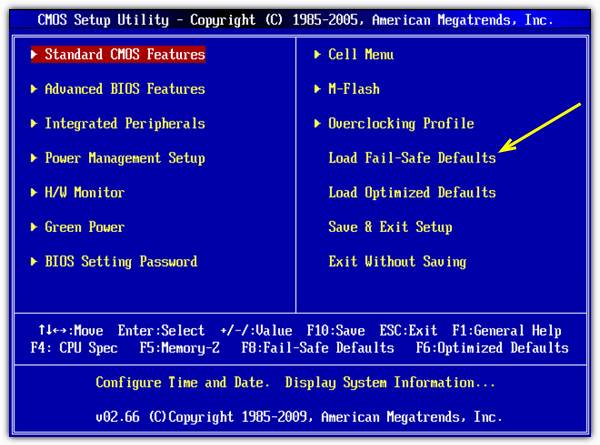Open Green Power settings
This screenshot has width=600, height=445.
click(84, 227)
